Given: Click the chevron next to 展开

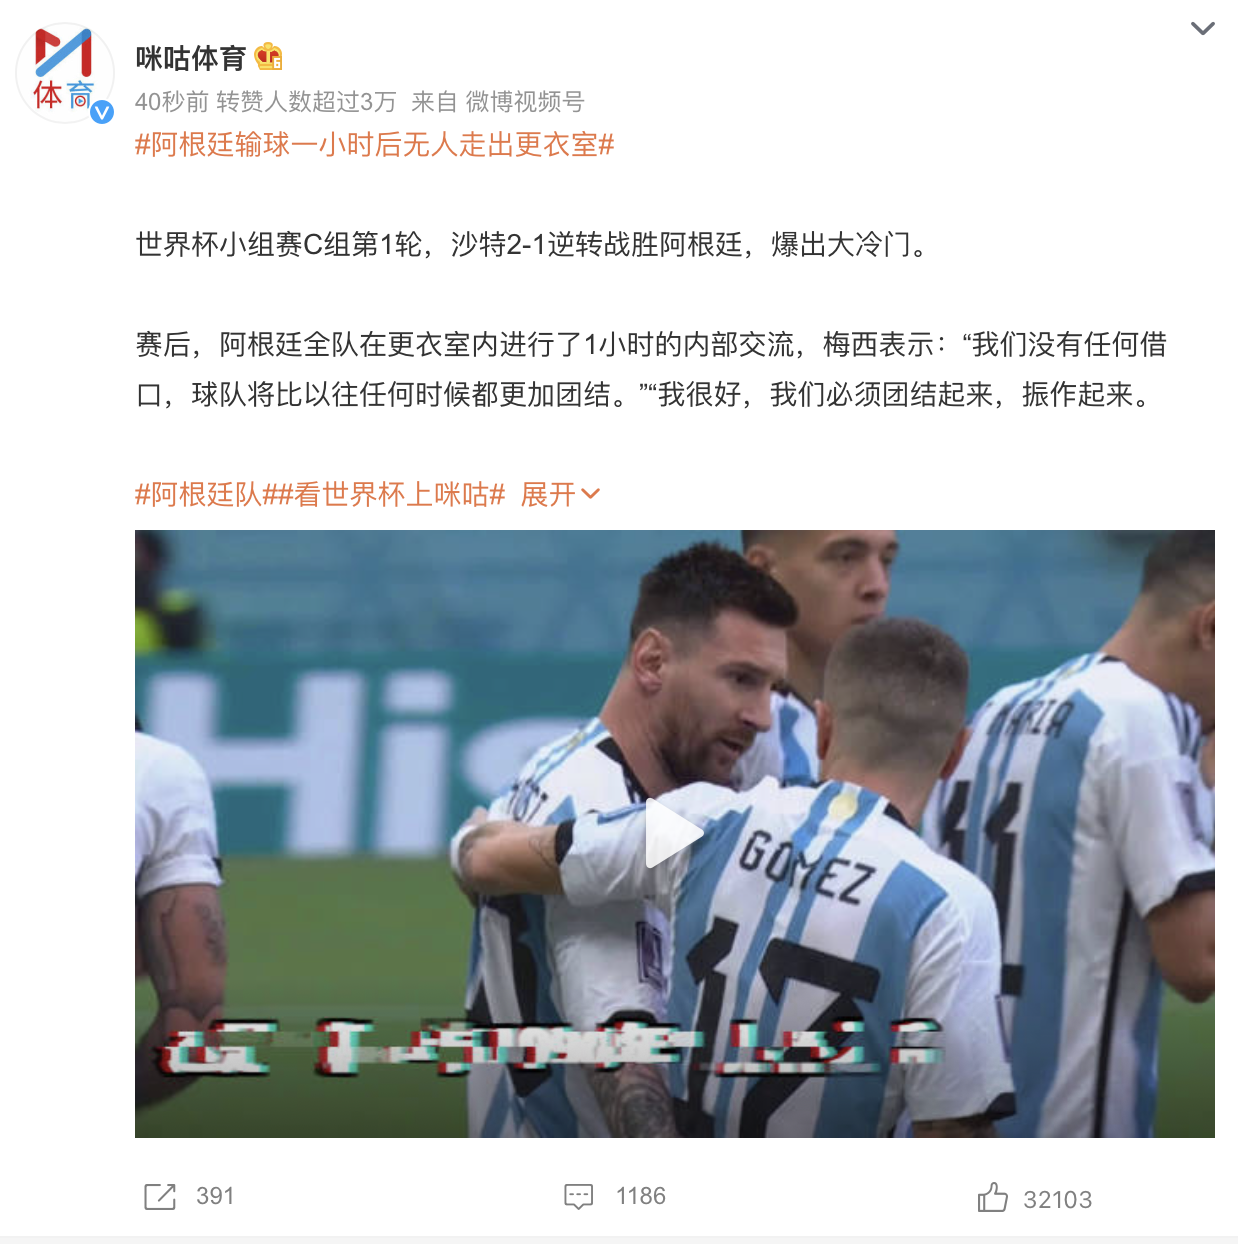Looking at the screenshot, I should pyautogui.click(x=590, y=494).
